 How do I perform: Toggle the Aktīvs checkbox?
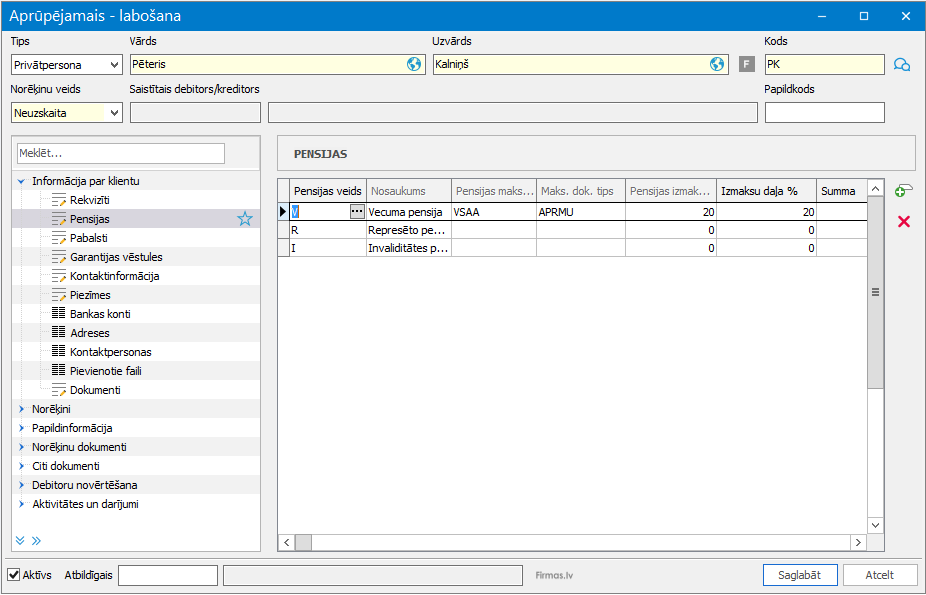pyautogui.click(x=14, y=575)
